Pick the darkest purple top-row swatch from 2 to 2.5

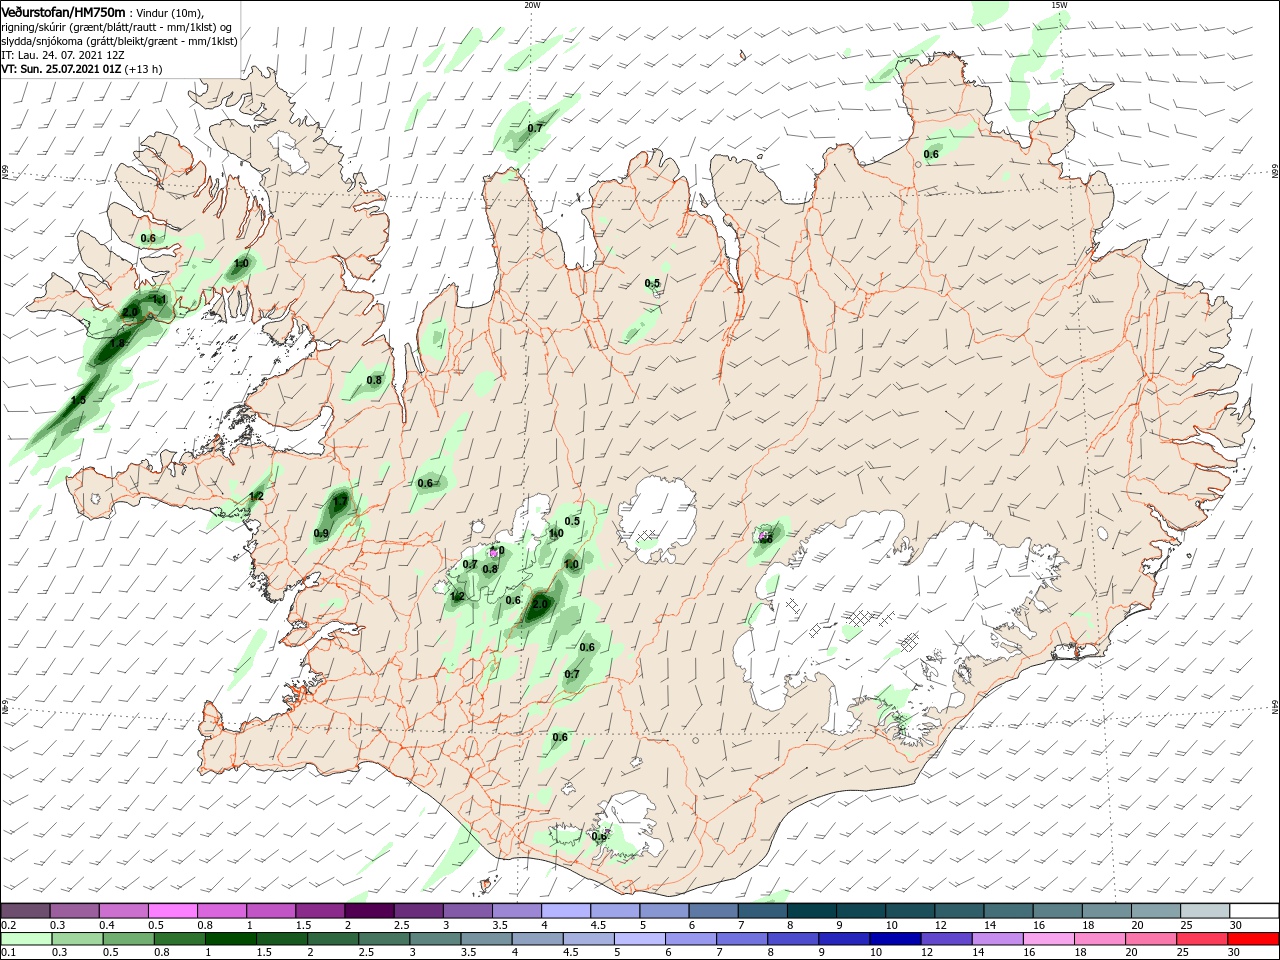(370, 911)
